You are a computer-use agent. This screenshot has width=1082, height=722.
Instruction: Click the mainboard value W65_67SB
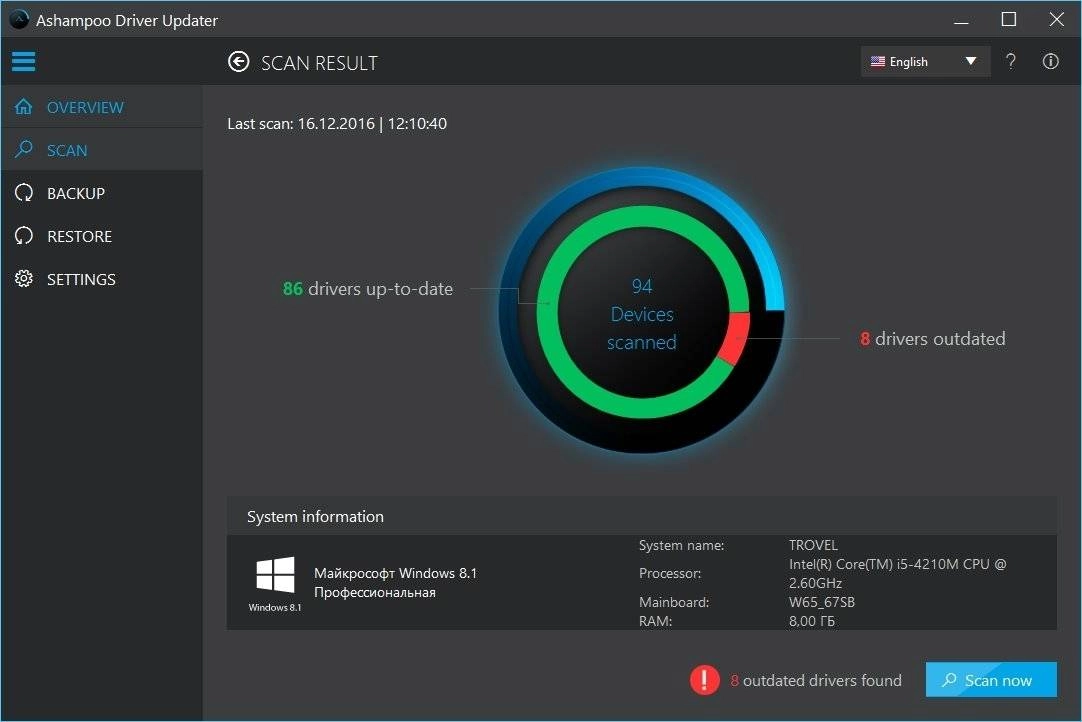click(821, 602)
